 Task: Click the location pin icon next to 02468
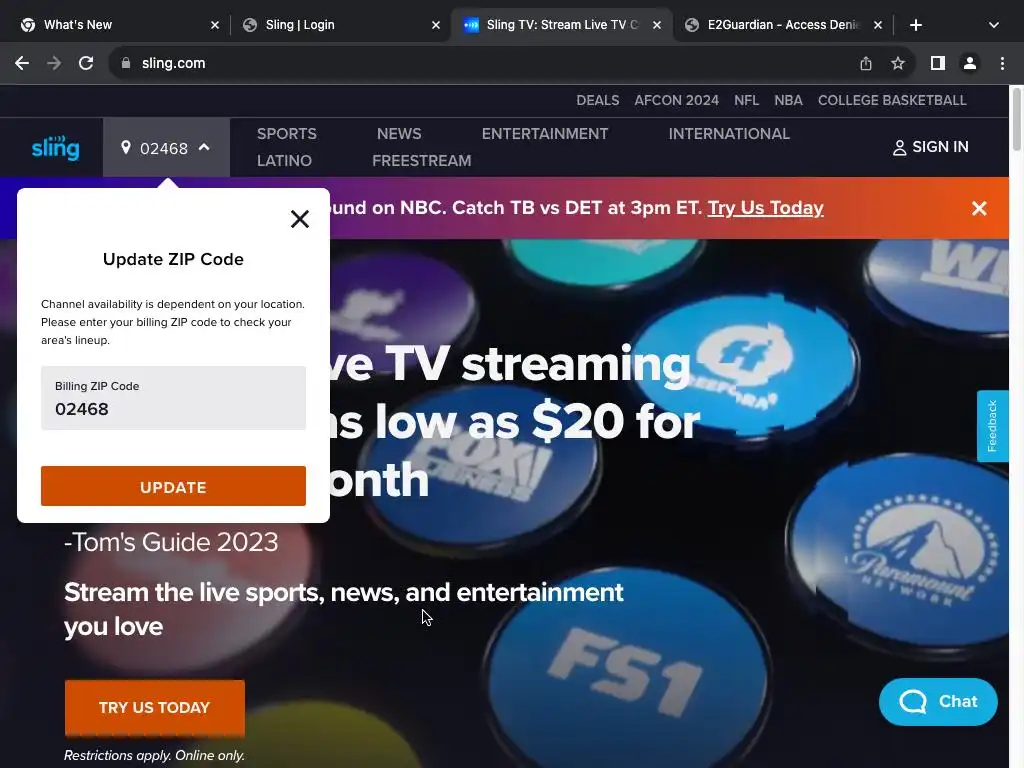coord(126,148)
